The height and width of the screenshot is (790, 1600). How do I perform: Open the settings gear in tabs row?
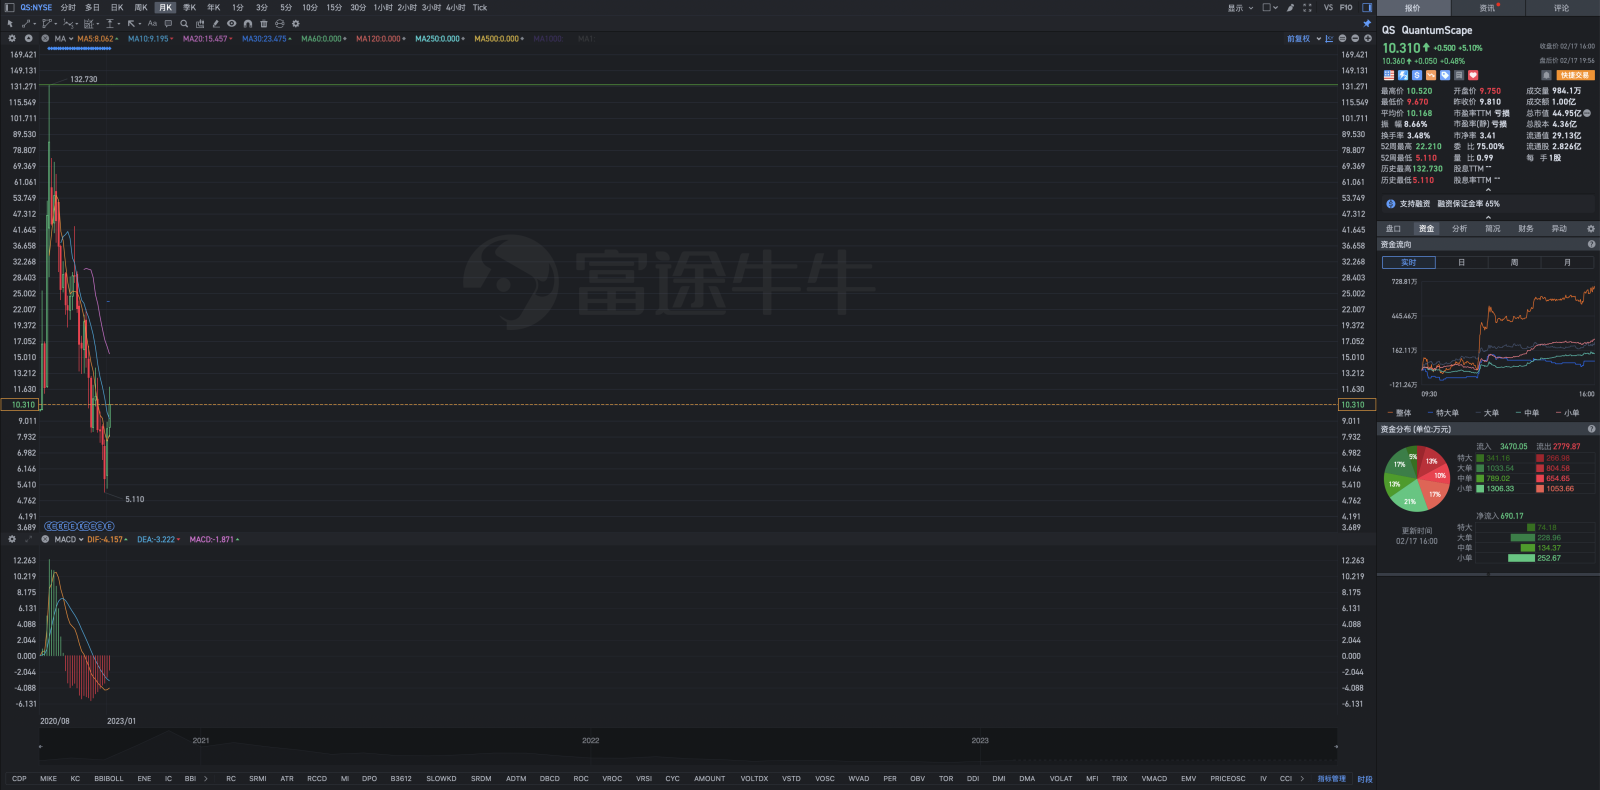tap(1591, 229)
